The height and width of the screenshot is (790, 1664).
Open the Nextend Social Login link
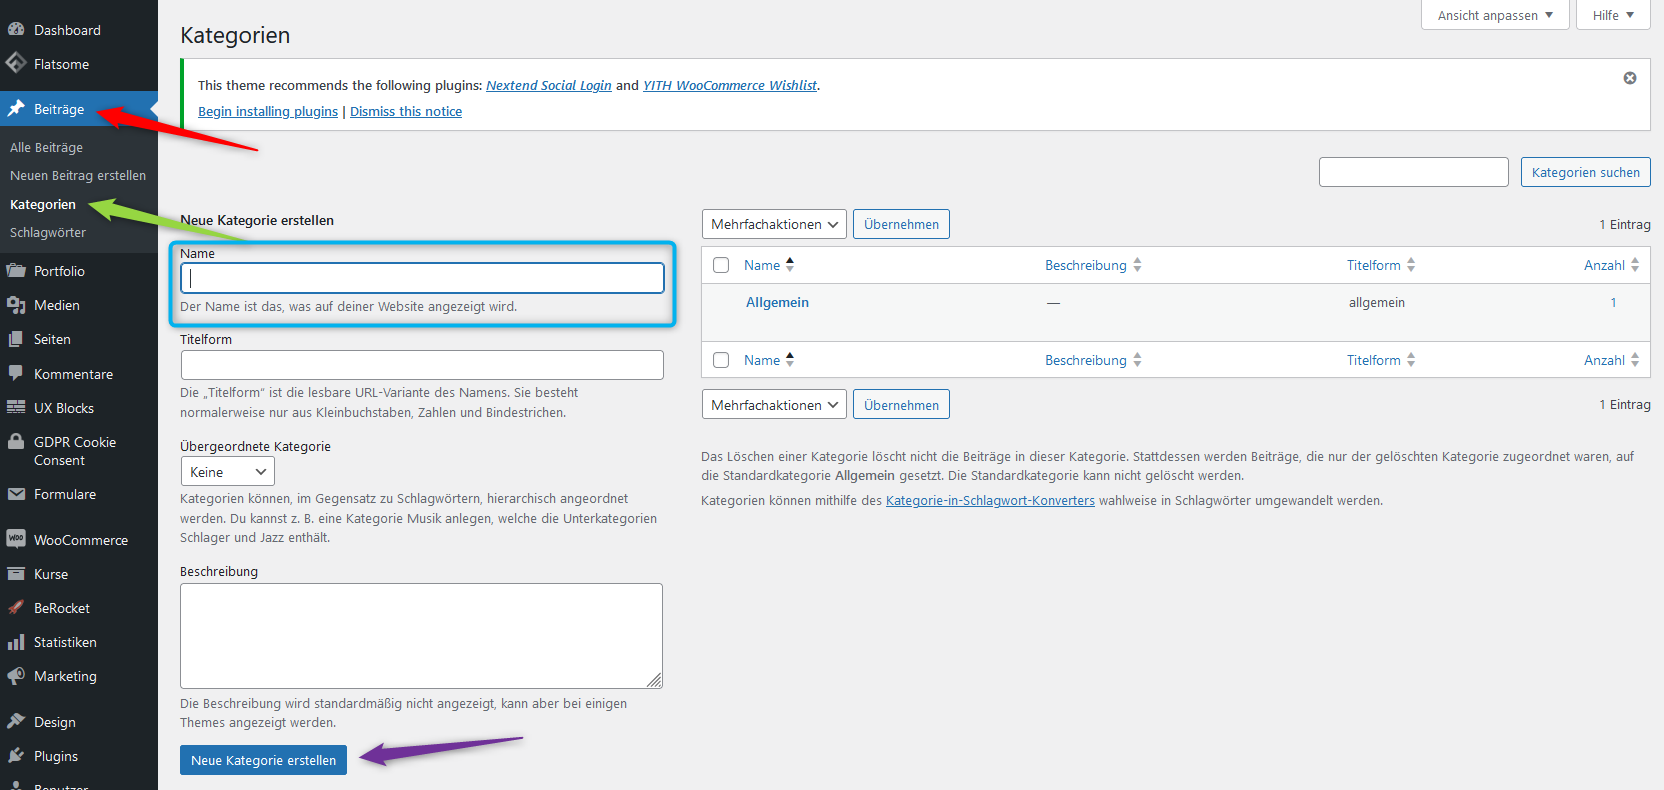pyautogui.click(x=549, y=85)
